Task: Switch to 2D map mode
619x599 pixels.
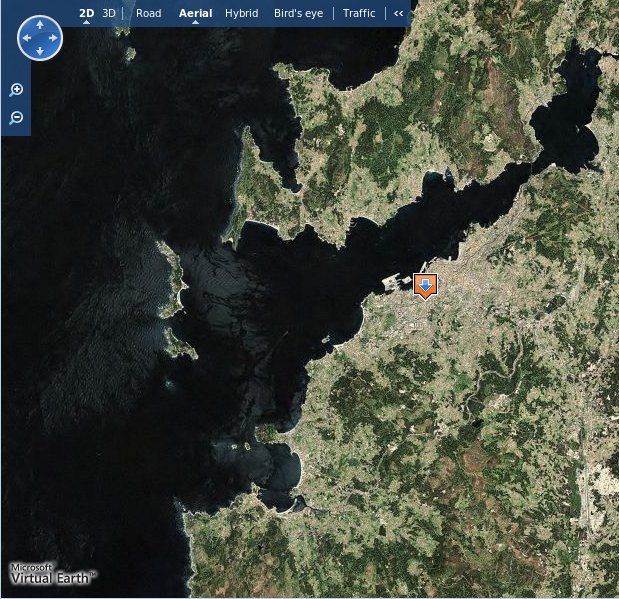Action: (86, 13)
